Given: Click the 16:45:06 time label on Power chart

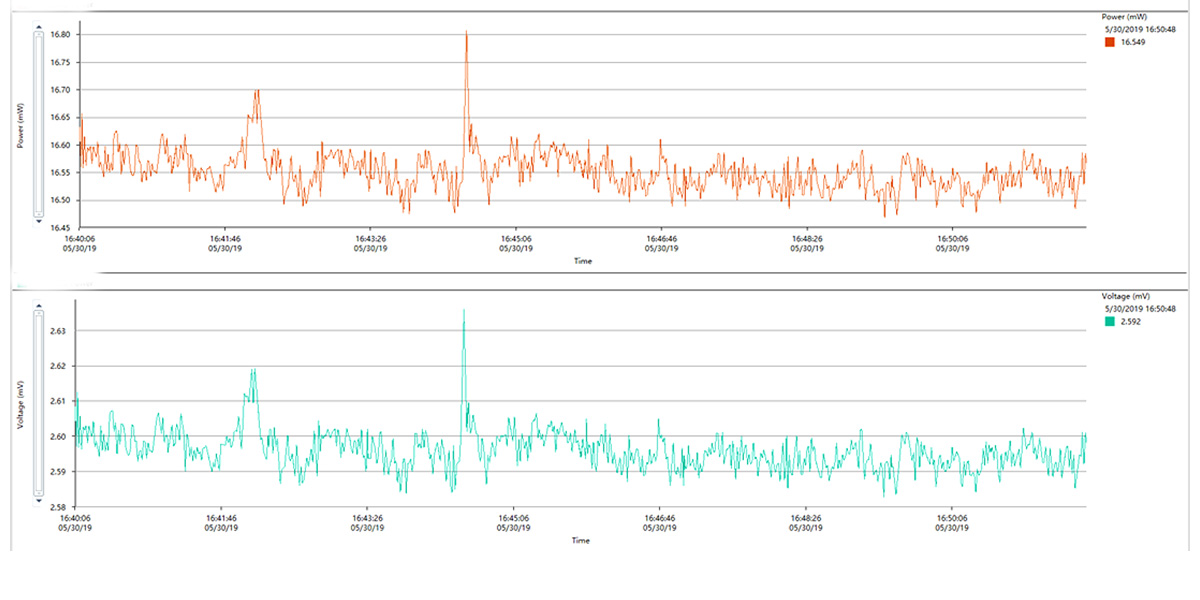Looking at the screenshot, I should [516, 240].
